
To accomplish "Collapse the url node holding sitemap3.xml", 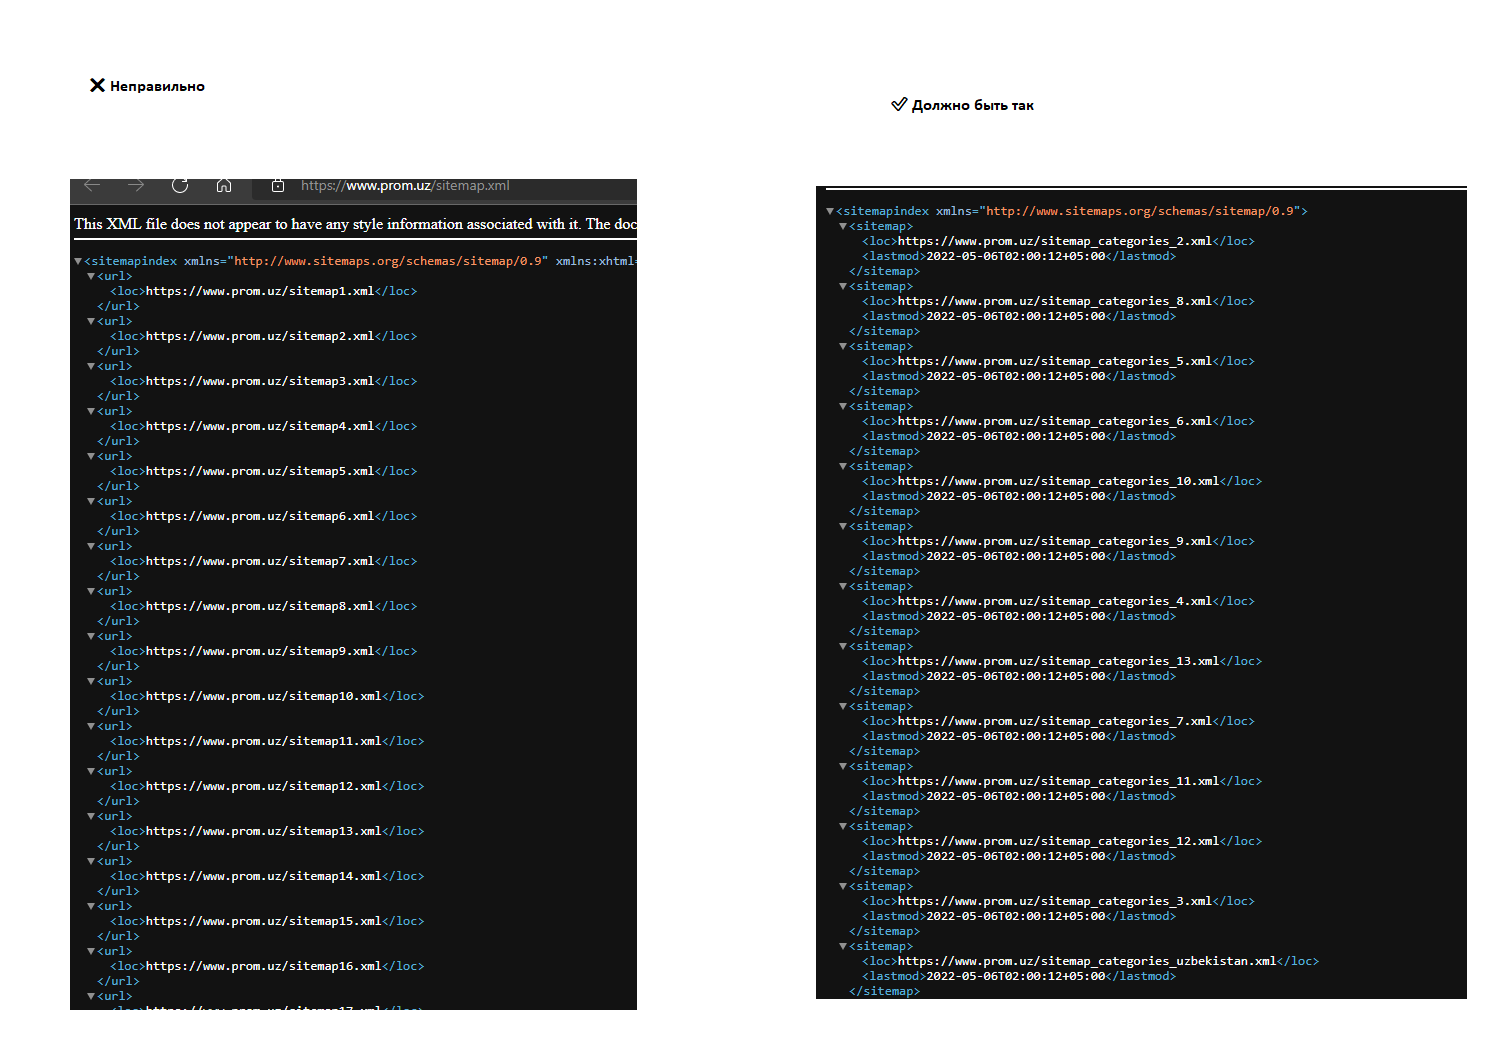I will point(91,366).
